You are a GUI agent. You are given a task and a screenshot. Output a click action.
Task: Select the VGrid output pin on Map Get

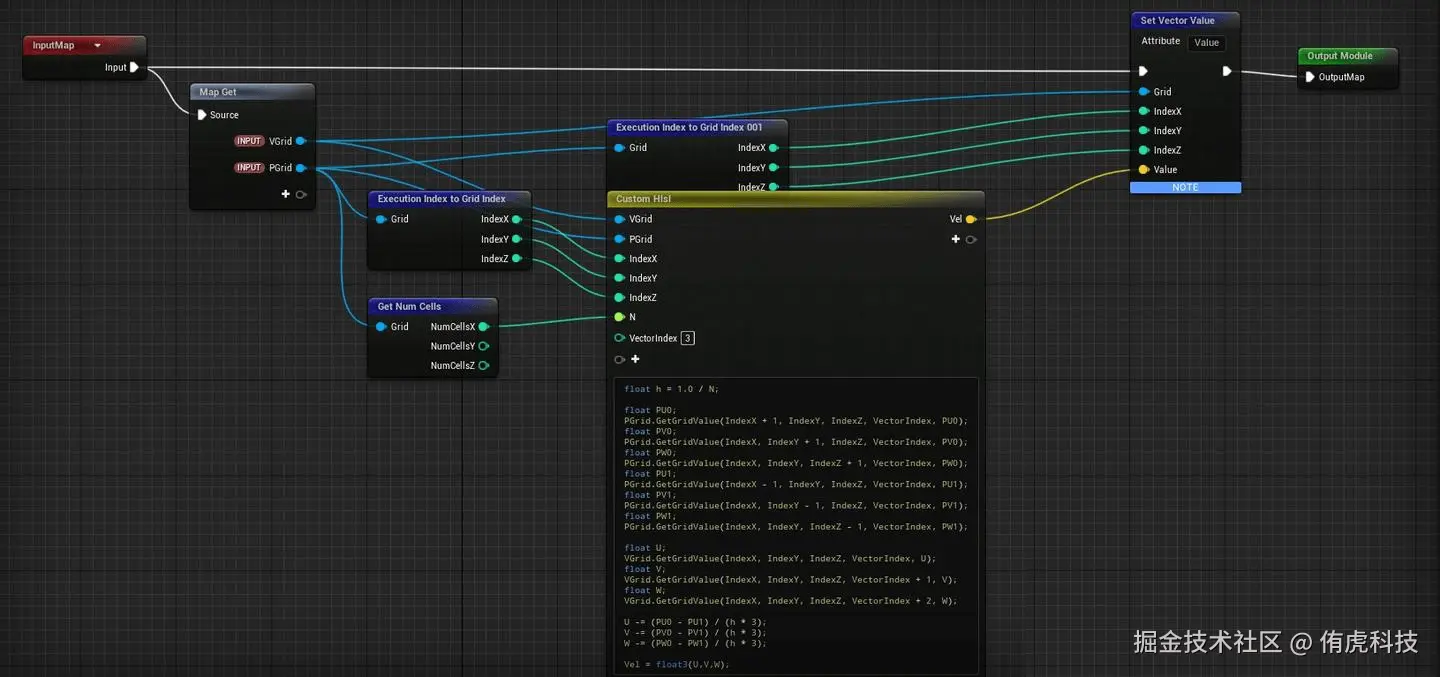tap(300, 141)
